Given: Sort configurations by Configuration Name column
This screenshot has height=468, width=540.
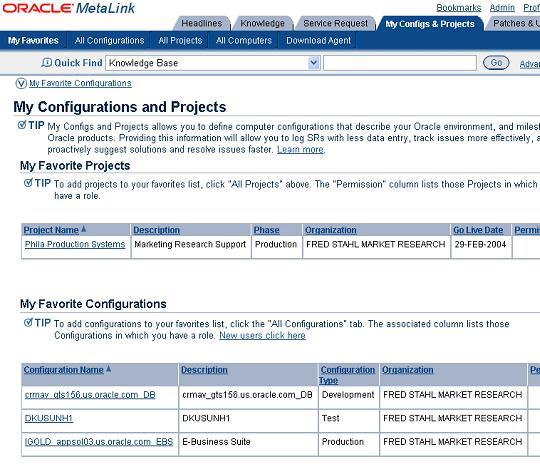Looking at the screenshot, I should [63, 370].
